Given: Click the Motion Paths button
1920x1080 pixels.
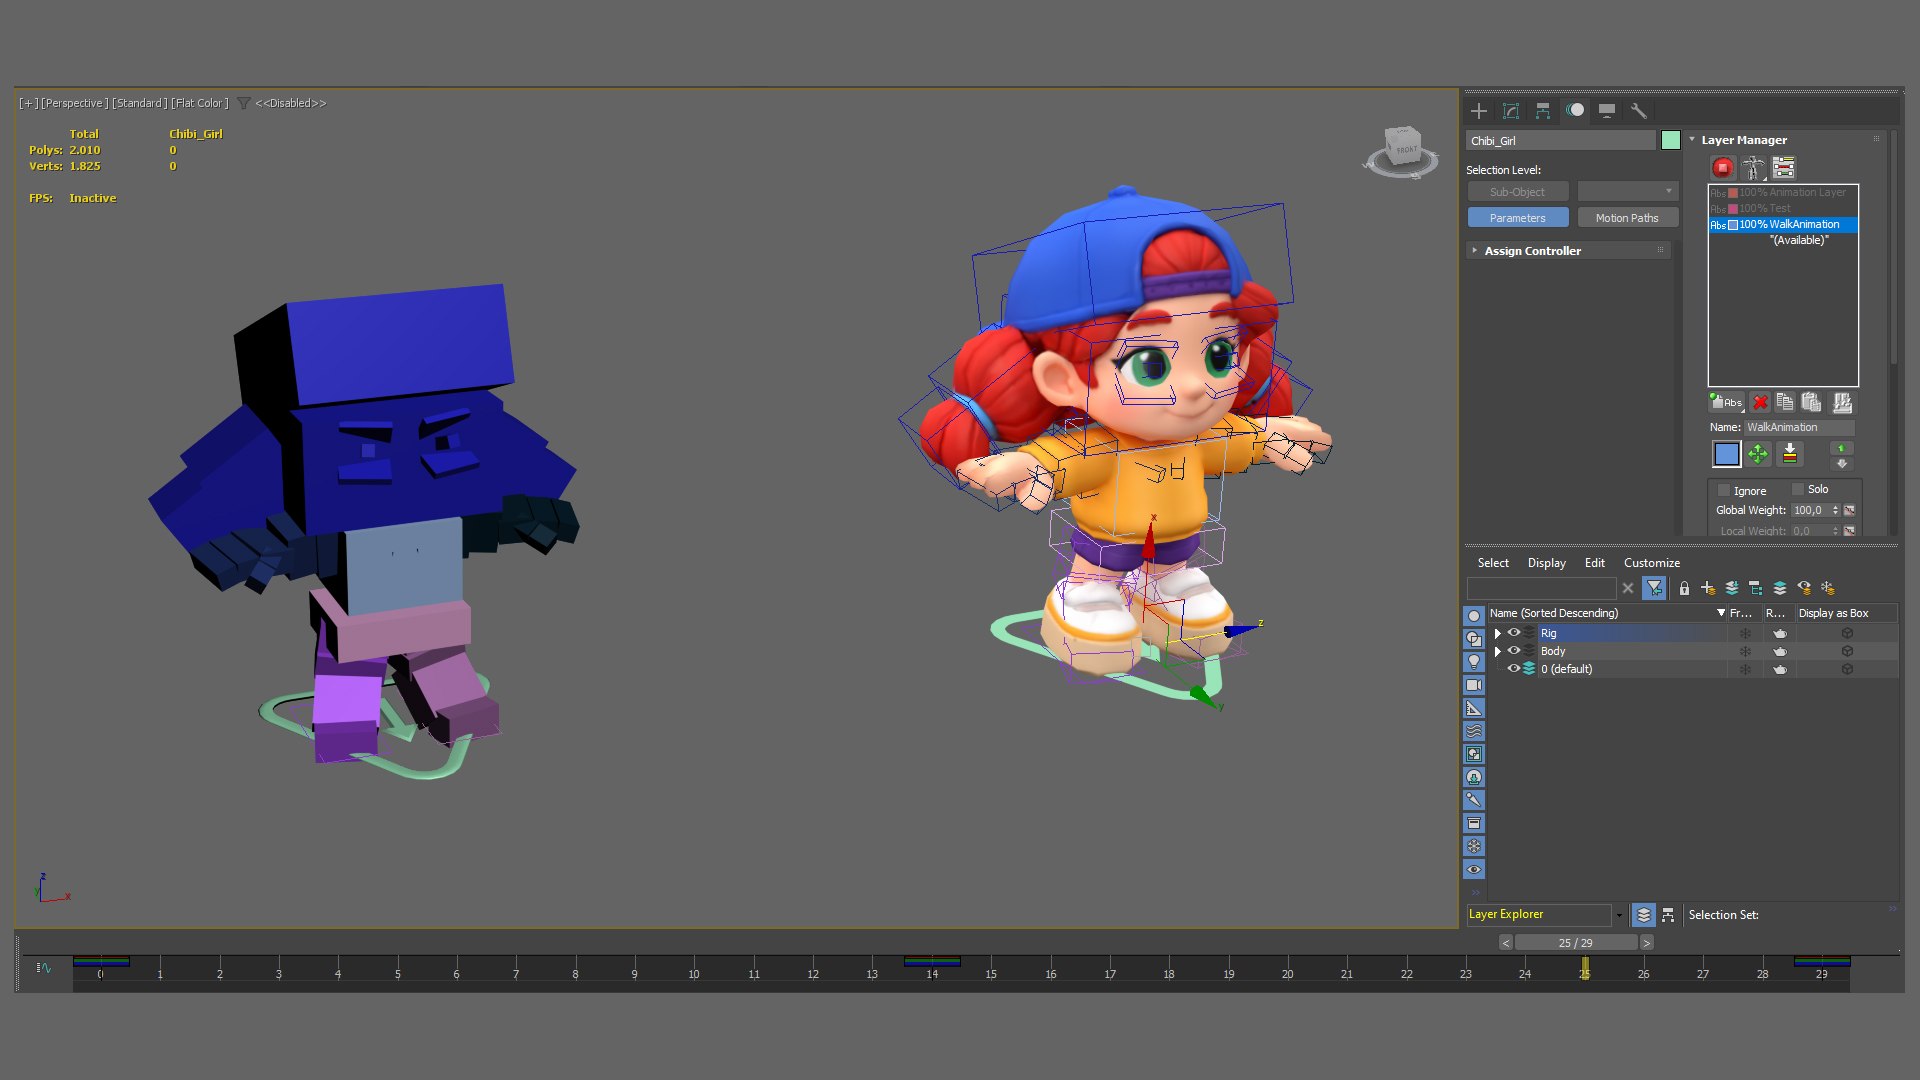Looking at the screenshot, I should (1627, 218).
